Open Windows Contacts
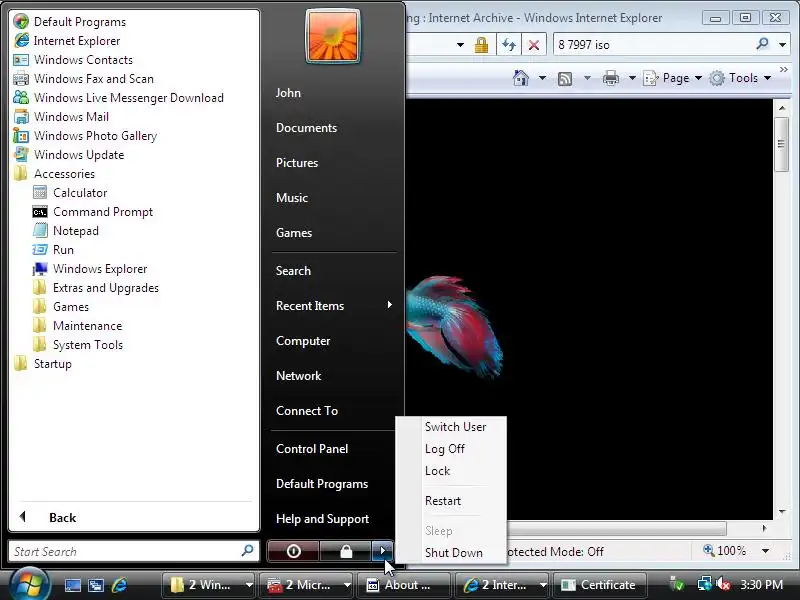Viewport: 800px width, 600px height. point(73,60)
